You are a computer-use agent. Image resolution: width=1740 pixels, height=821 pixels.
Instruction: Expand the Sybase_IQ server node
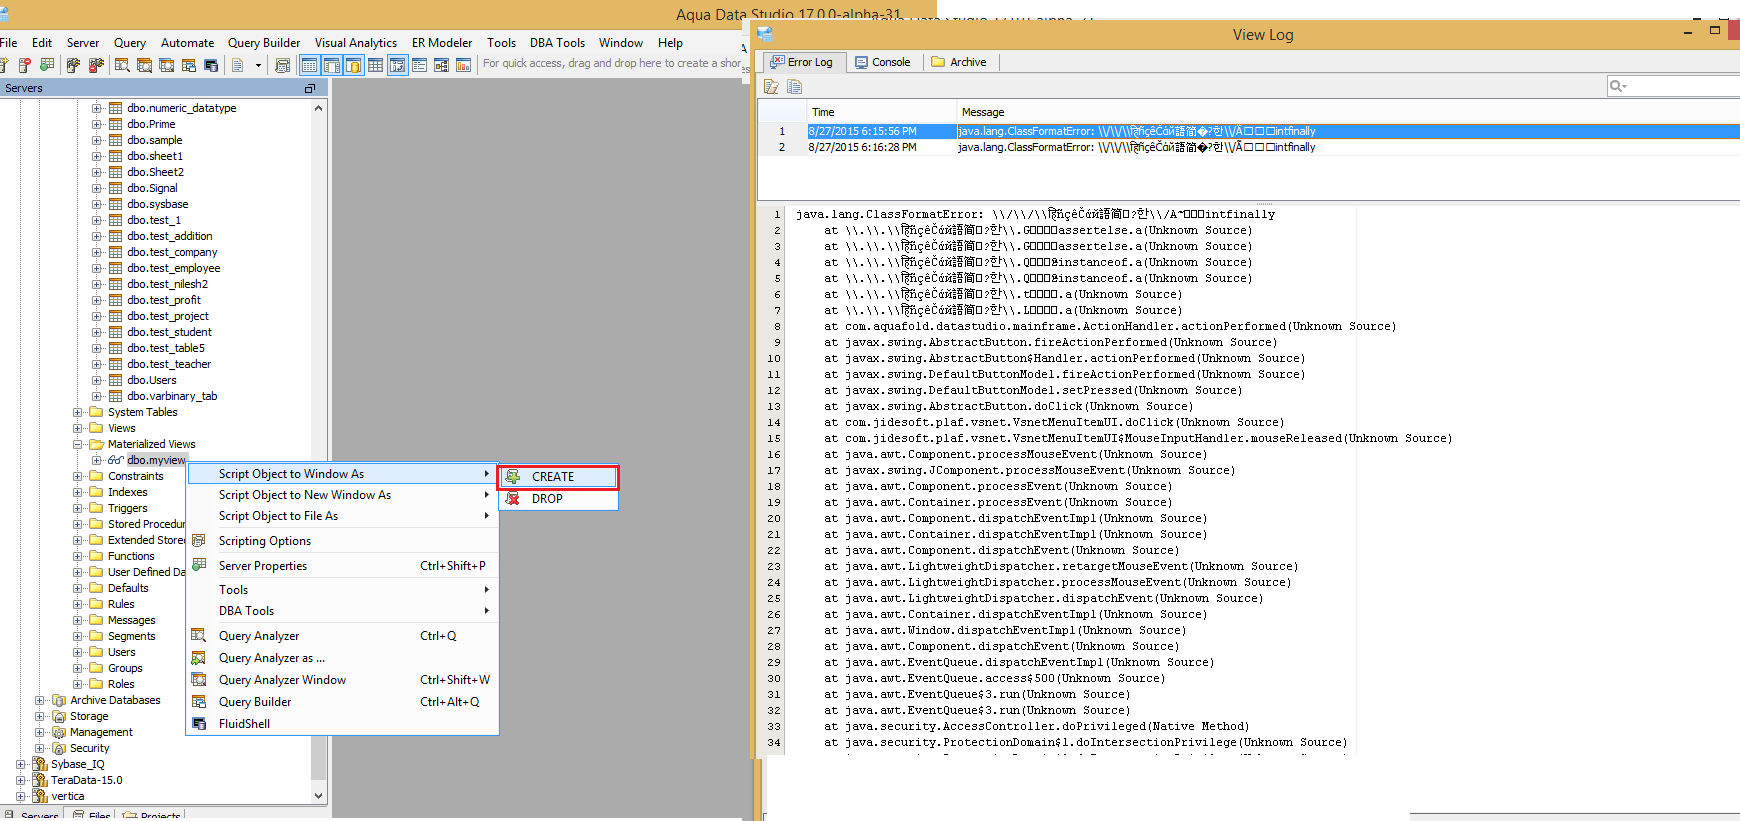click(21, 764)
